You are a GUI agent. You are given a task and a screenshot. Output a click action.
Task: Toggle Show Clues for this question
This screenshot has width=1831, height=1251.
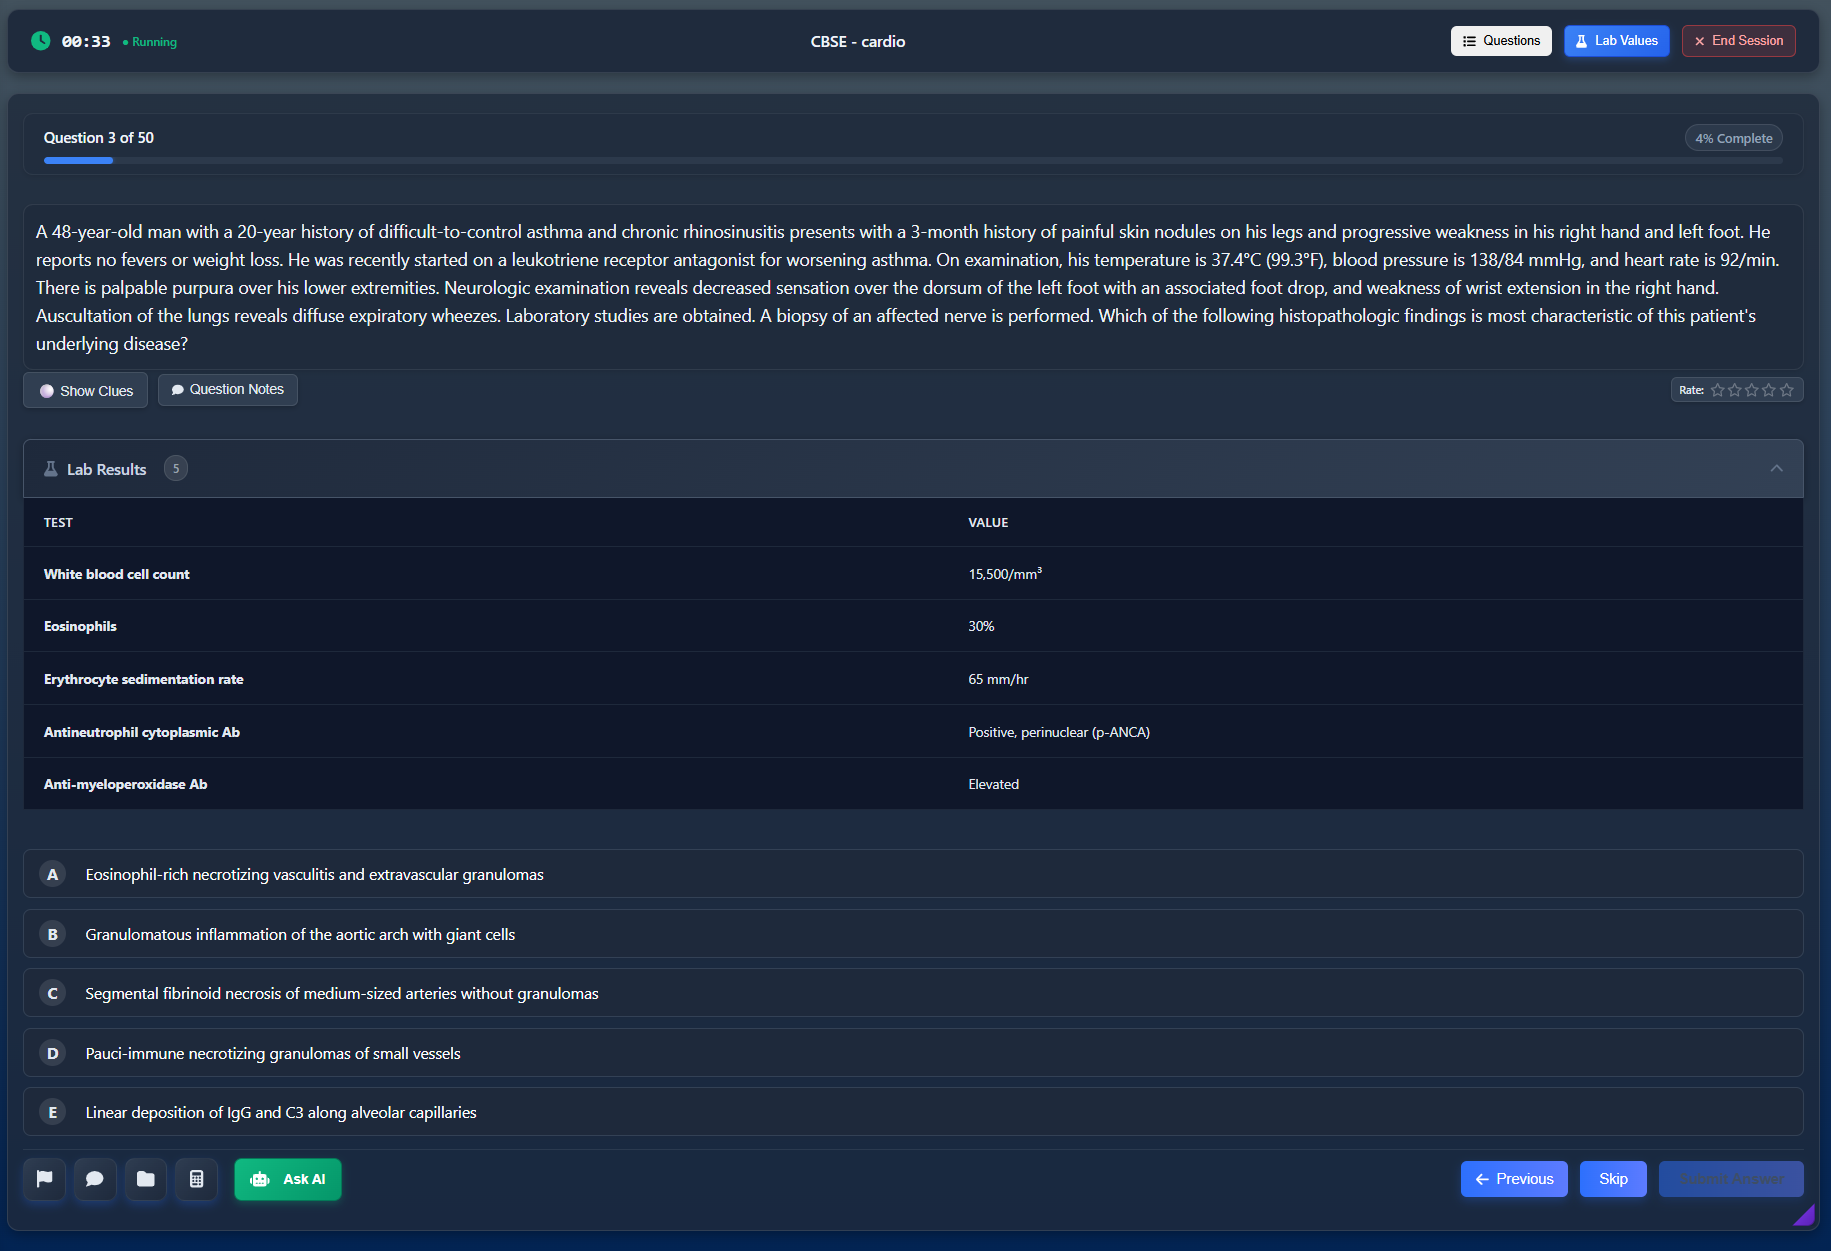[86, 390]
